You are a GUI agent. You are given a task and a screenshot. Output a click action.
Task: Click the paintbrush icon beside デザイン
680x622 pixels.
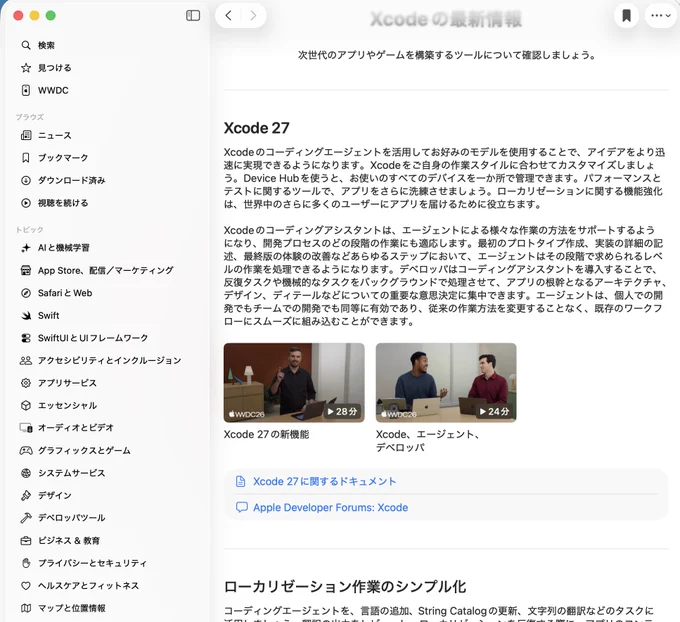coord(26,495)
